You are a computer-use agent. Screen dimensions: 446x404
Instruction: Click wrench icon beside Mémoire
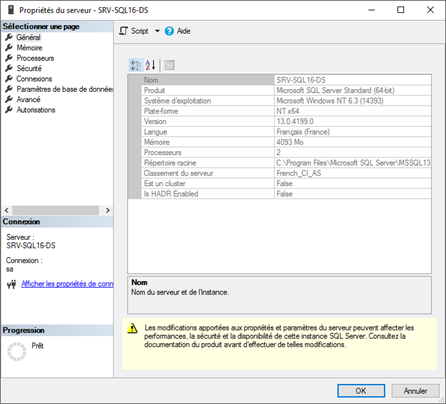tap(9, 47)
